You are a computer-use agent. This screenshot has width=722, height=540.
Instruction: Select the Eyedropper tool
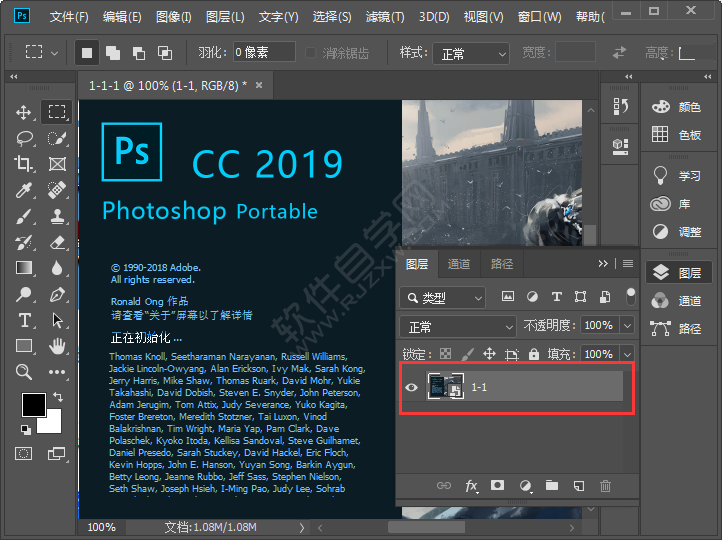pos(25,190)
